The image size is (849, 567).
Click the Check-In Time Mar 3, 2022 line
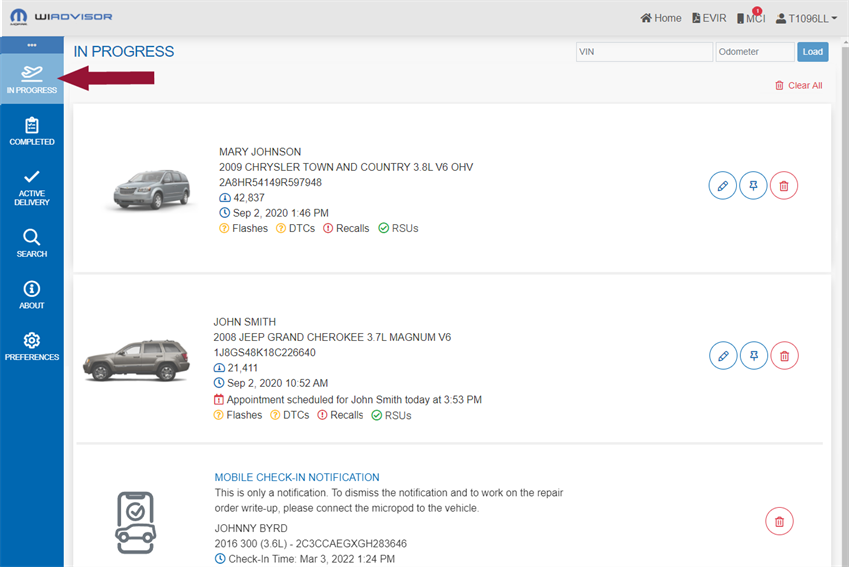(305, 559)
